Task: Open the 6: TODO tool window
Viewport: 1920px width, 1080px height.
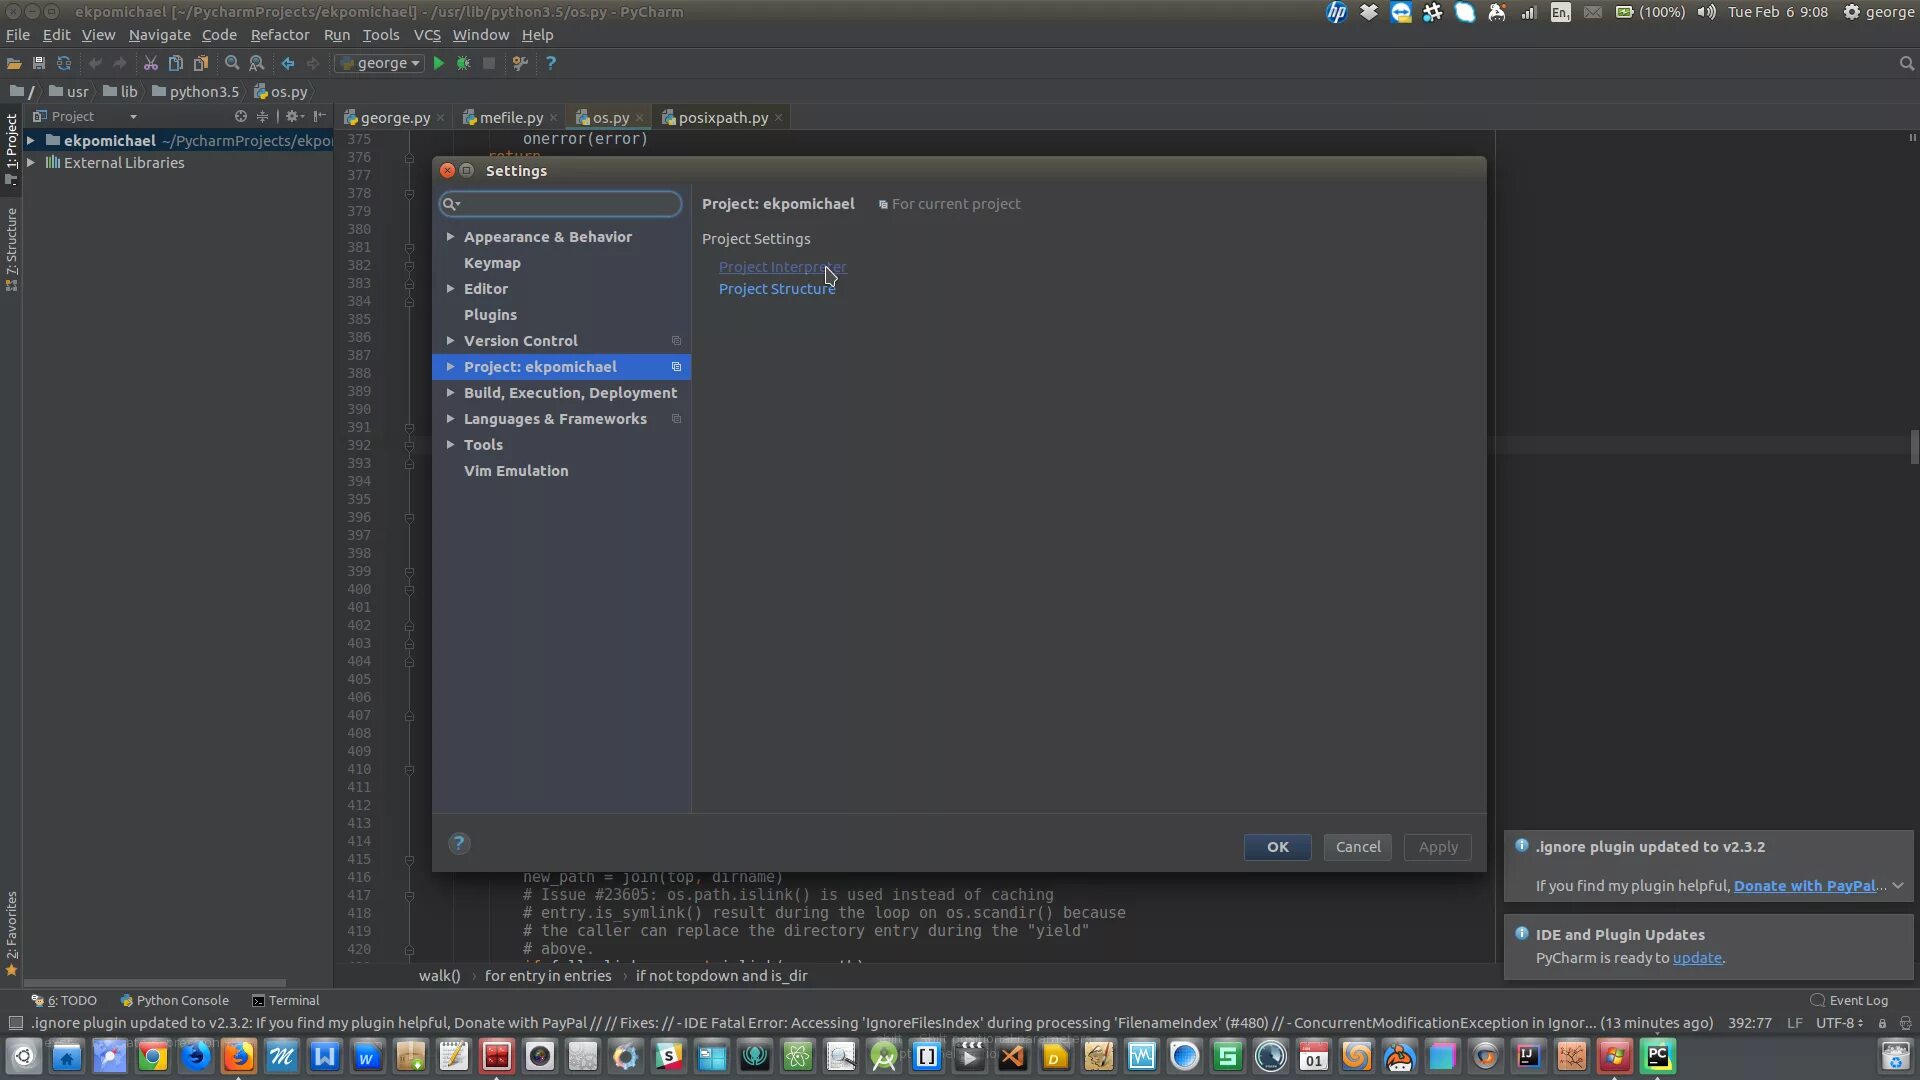Action: [x=64, y=1000]
